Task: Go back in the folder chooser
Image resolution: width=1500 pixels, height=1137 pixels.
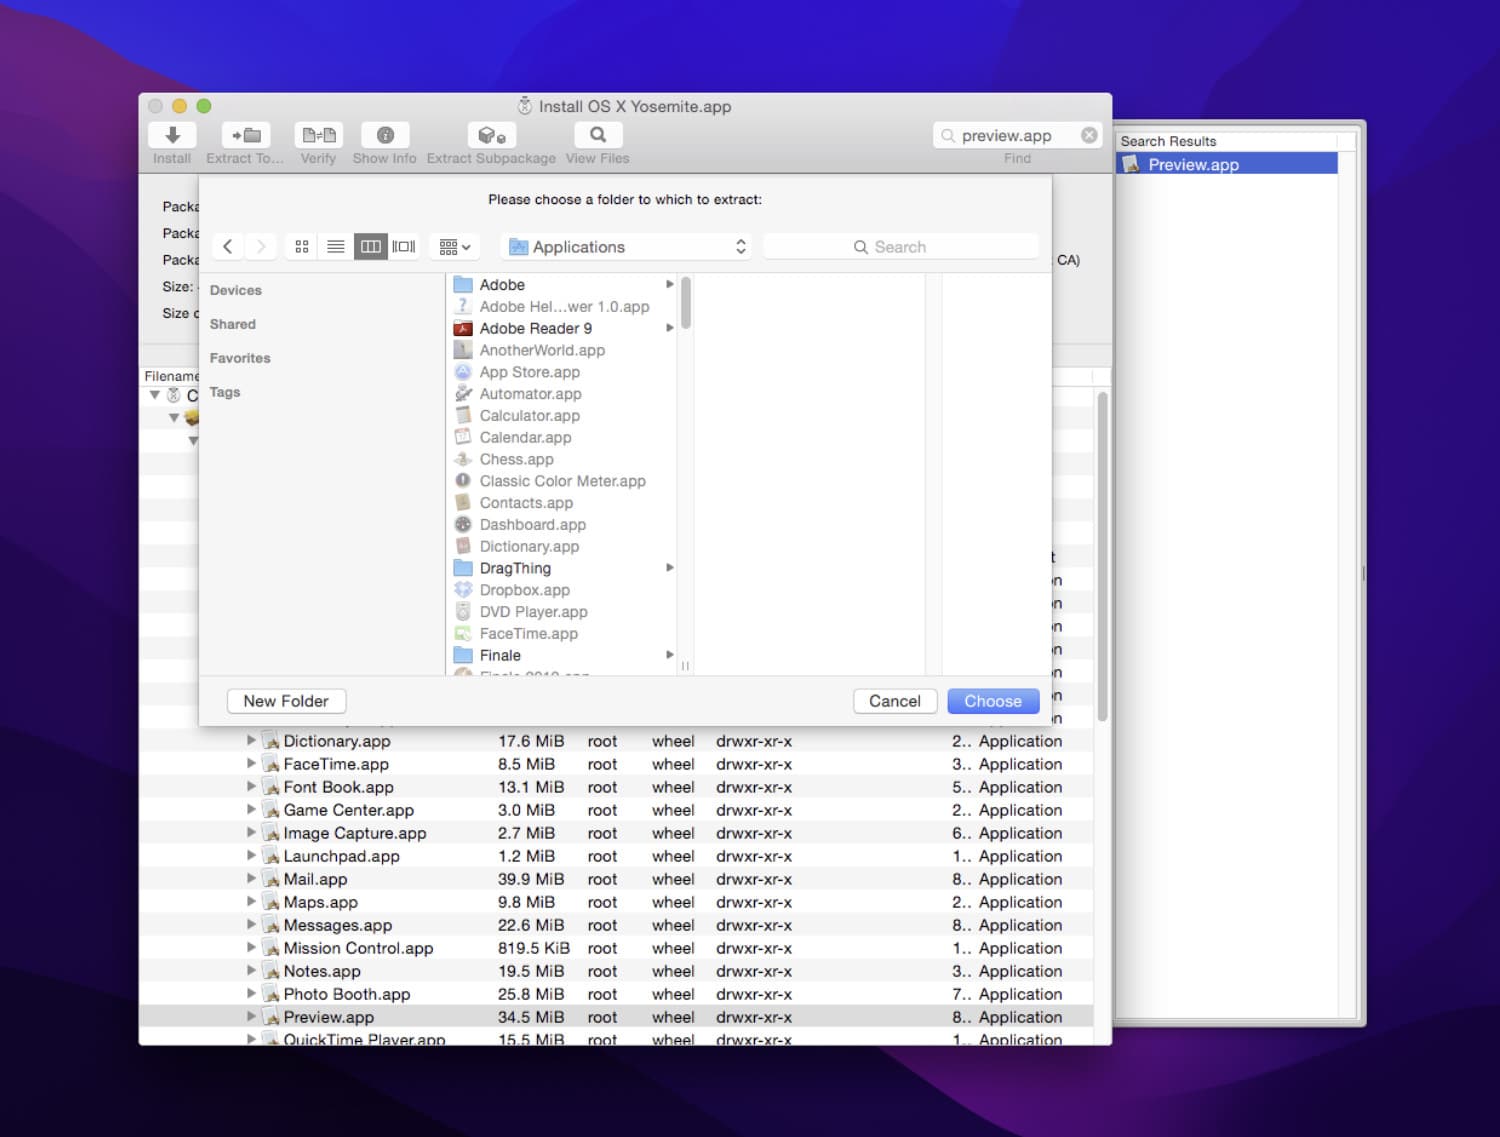Action: coord(228,247)
